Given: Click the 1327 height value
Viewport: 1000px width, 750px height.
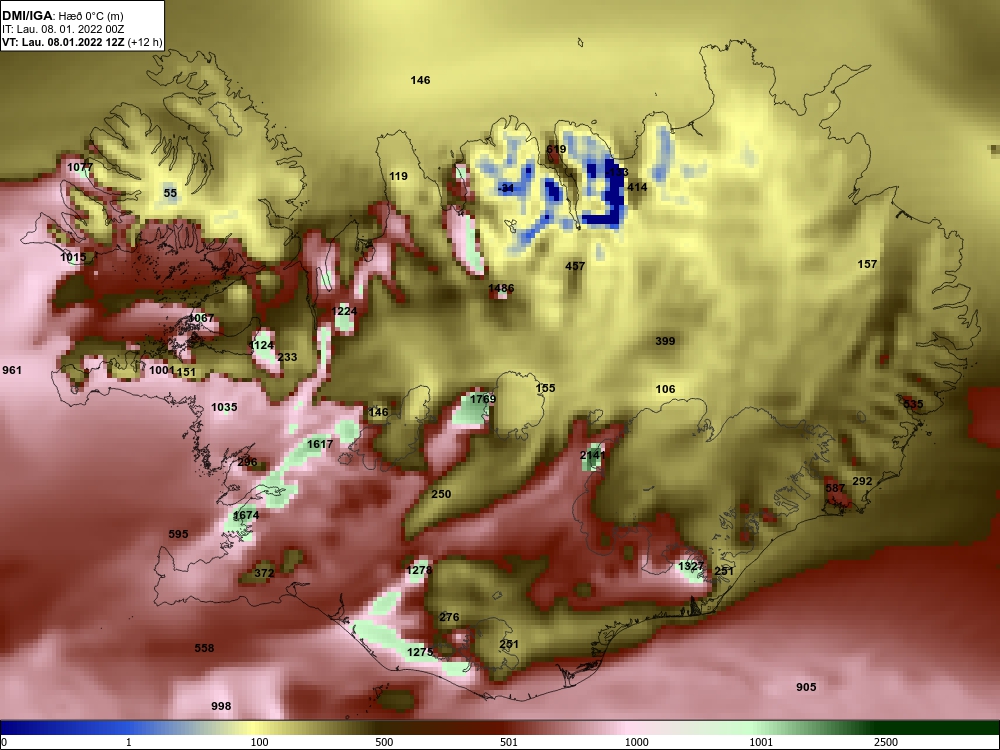Looking at the screenshot, I should [x=691, y=566].
